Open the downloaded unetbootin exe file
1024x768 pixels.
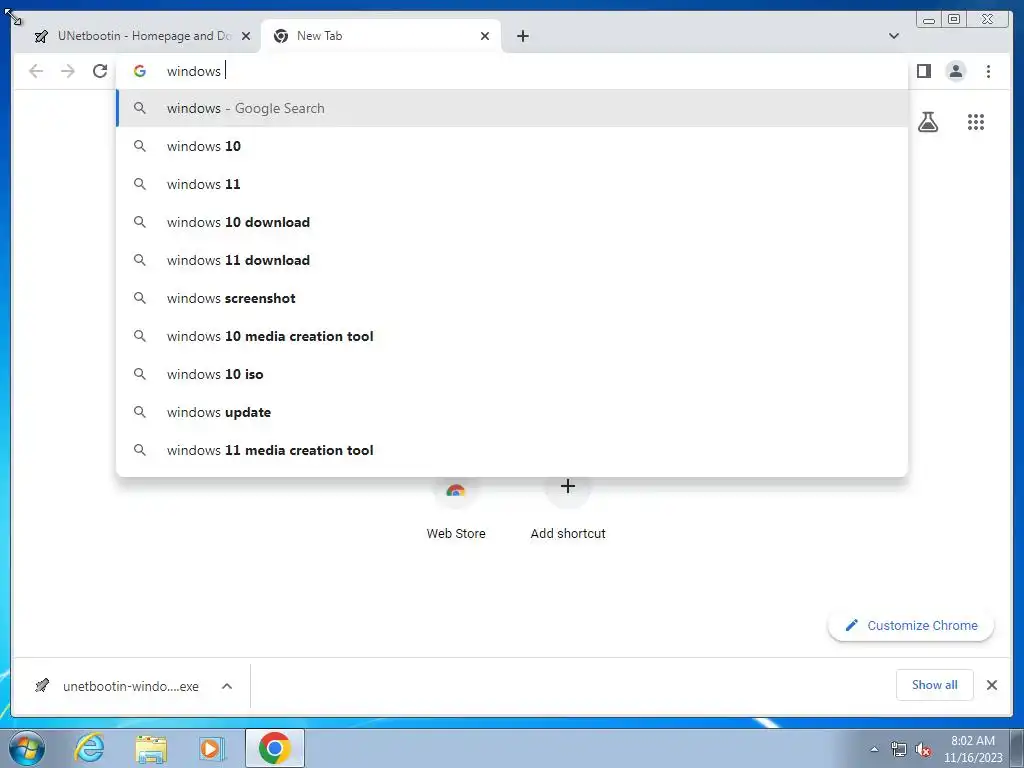(118, 686)
